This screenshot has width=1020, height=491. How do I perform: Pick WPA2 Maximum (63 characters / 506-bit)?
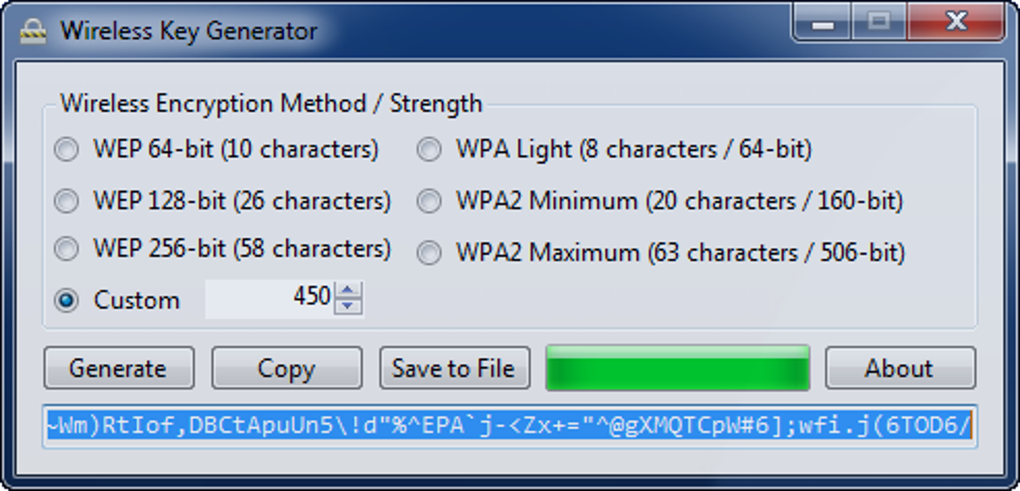coord(429,253)
